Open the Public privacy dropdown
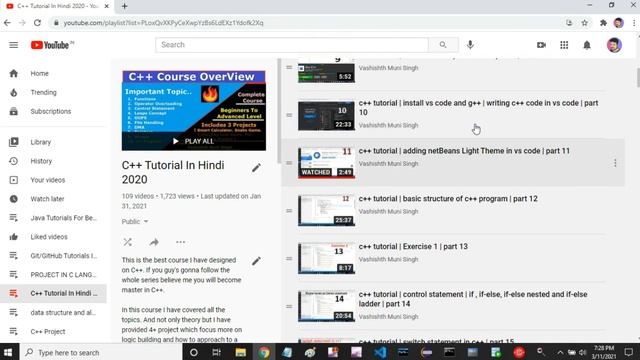The width and height of the screenshot is (640, 360). (x=135, y=222)
